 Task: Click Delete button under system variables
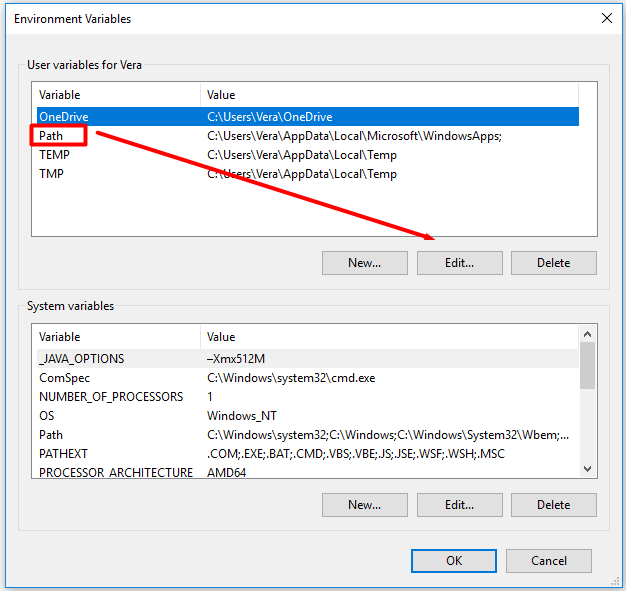coord(553,505)
